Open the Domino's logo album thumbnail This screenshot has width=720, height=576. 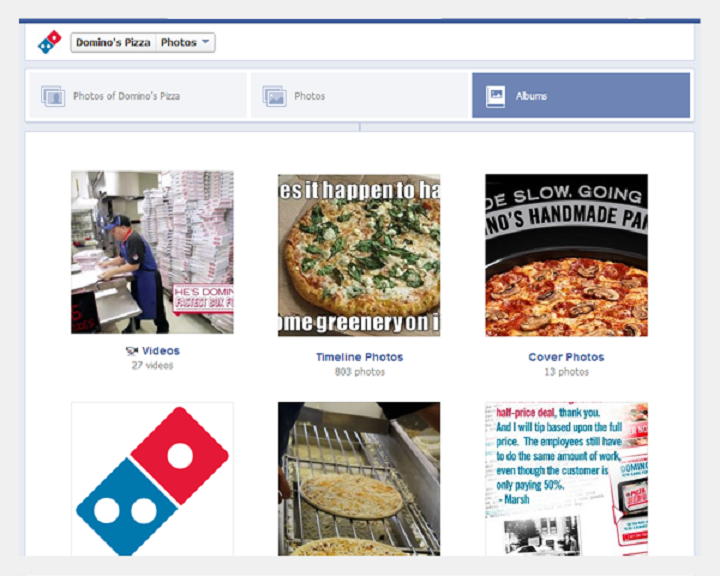point(152,479)
